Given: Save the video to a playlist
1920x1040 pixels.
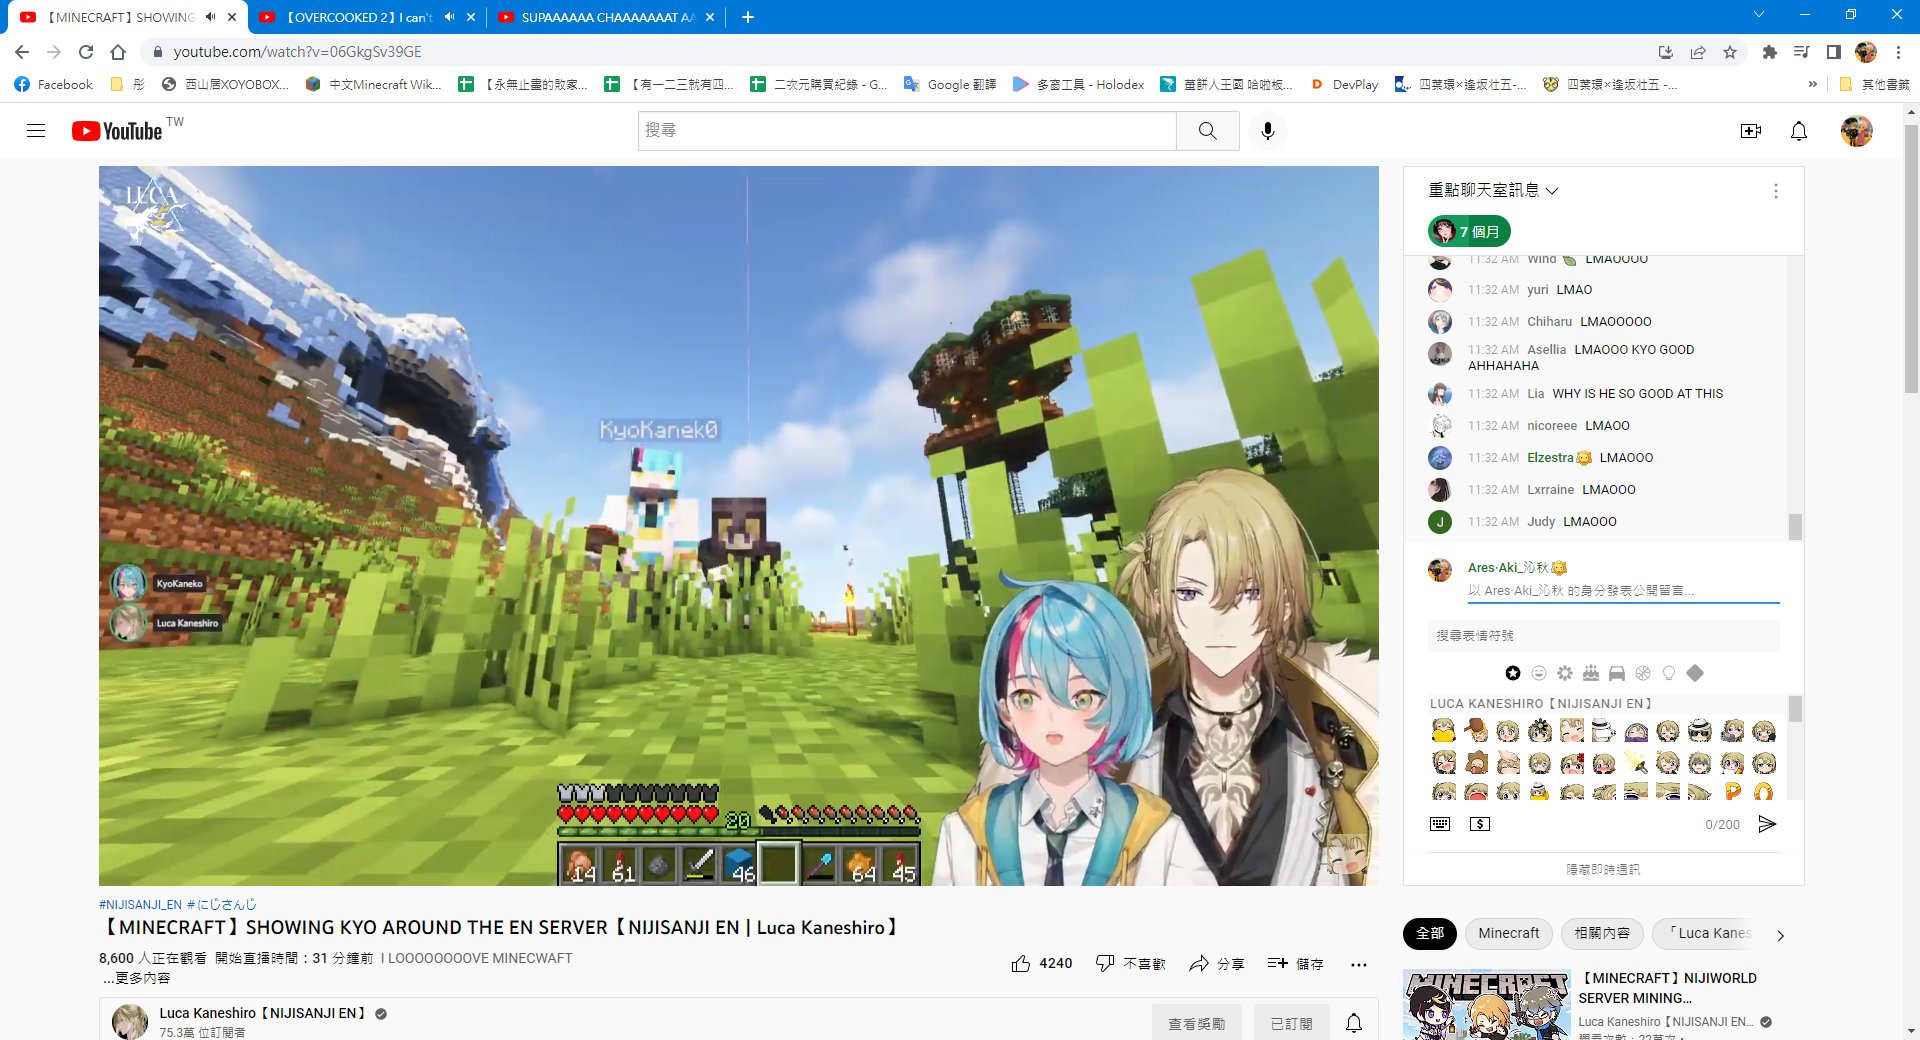Looking at the screenshot, I should (x=1295, y=964).
